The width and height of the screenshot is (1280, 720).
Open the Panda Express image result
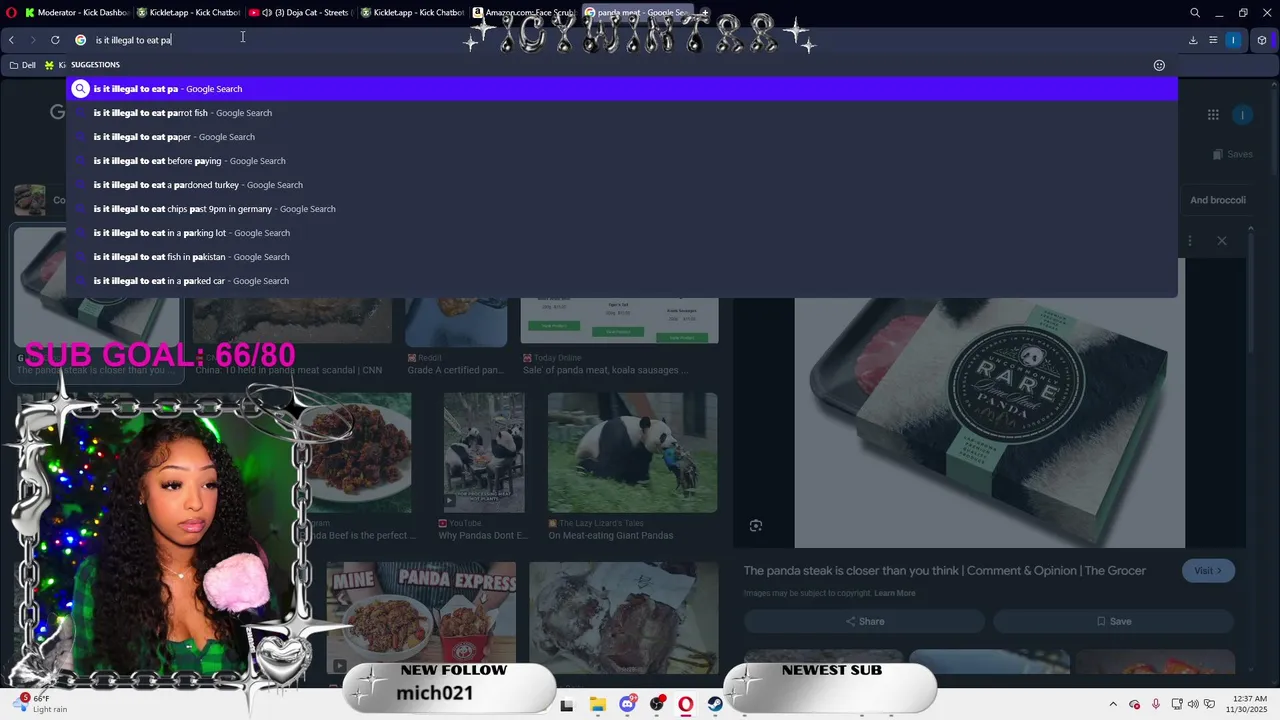tap(421, 618)
